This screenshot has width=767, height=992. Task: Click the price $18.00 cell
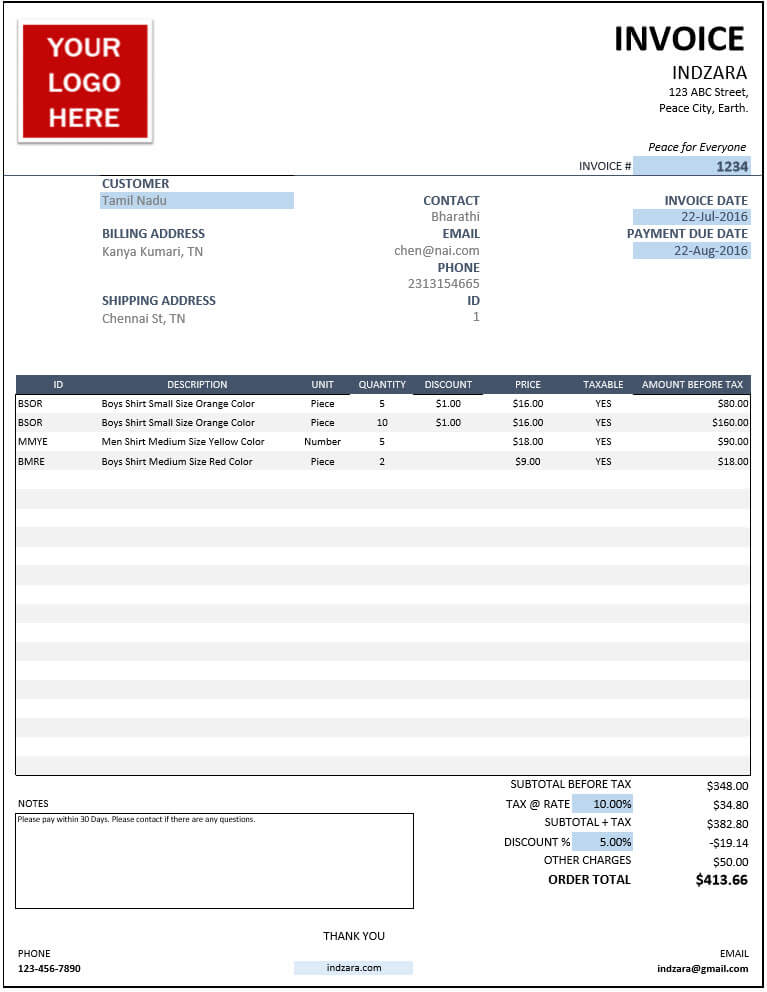528,442
